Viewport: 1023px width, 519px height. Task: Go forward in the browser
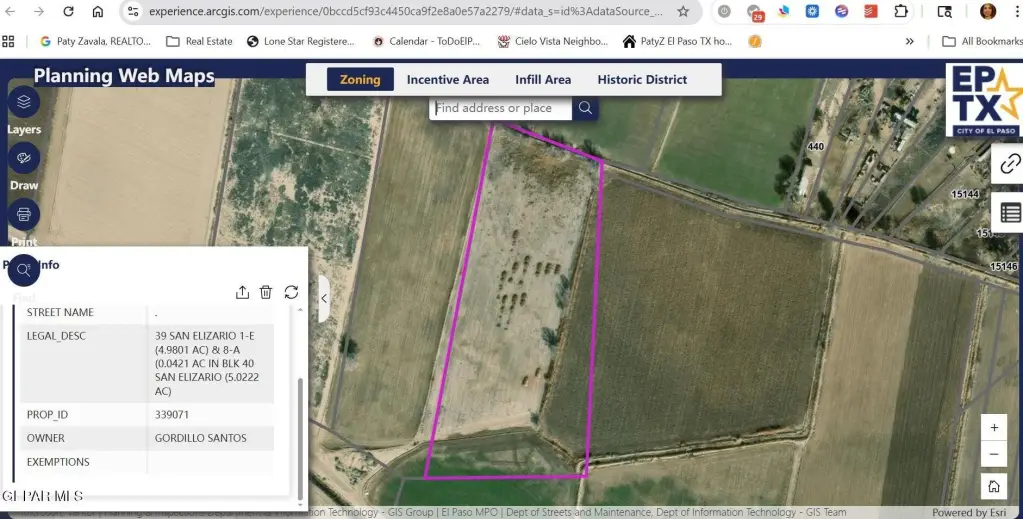coord(39,11)
